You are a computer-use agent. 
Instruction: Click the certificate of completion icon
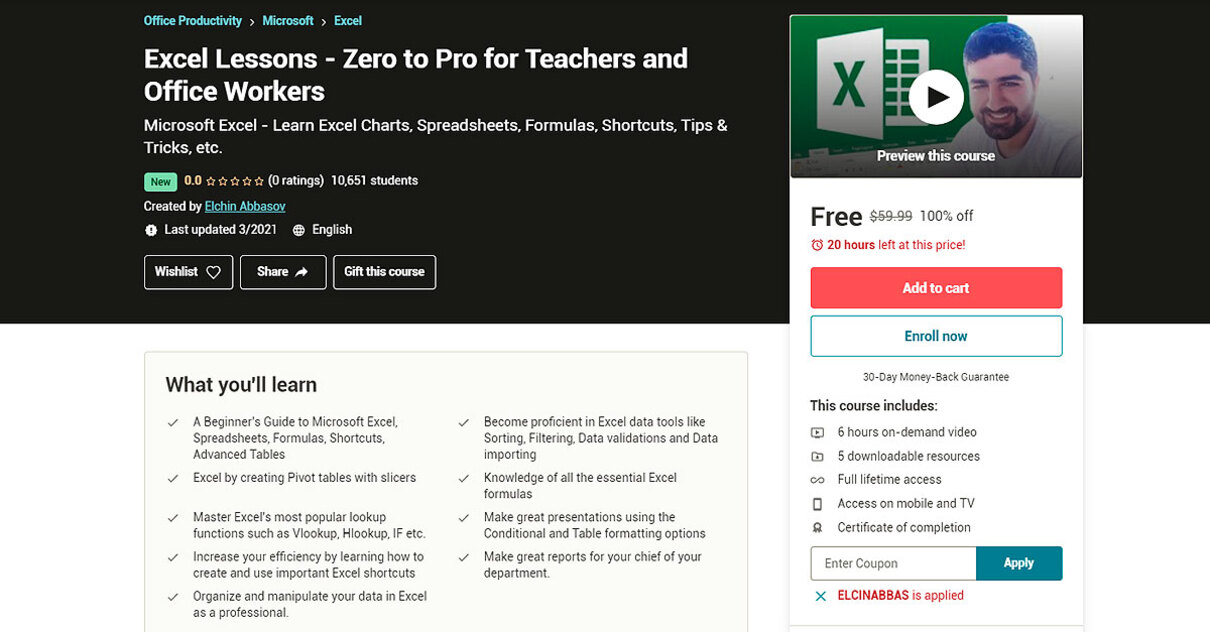pyautogui.click(x=817, y=528)
